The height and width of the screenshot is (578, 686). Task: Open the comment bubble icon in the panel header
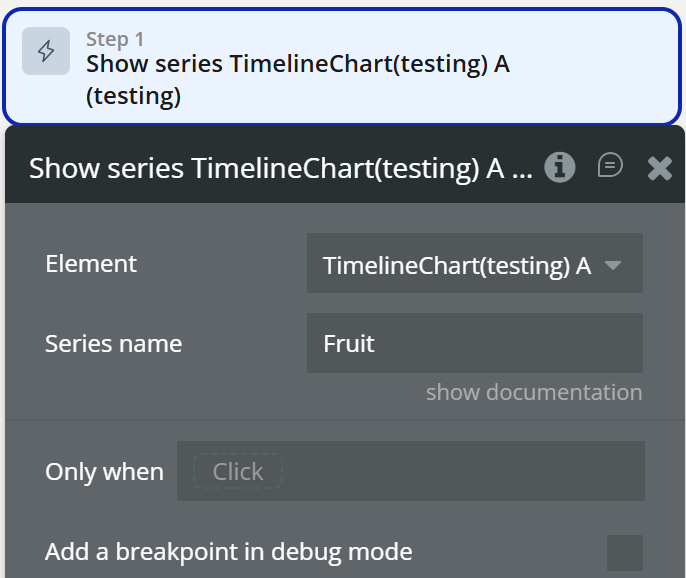pyautogui.click(x=610, y=166)
